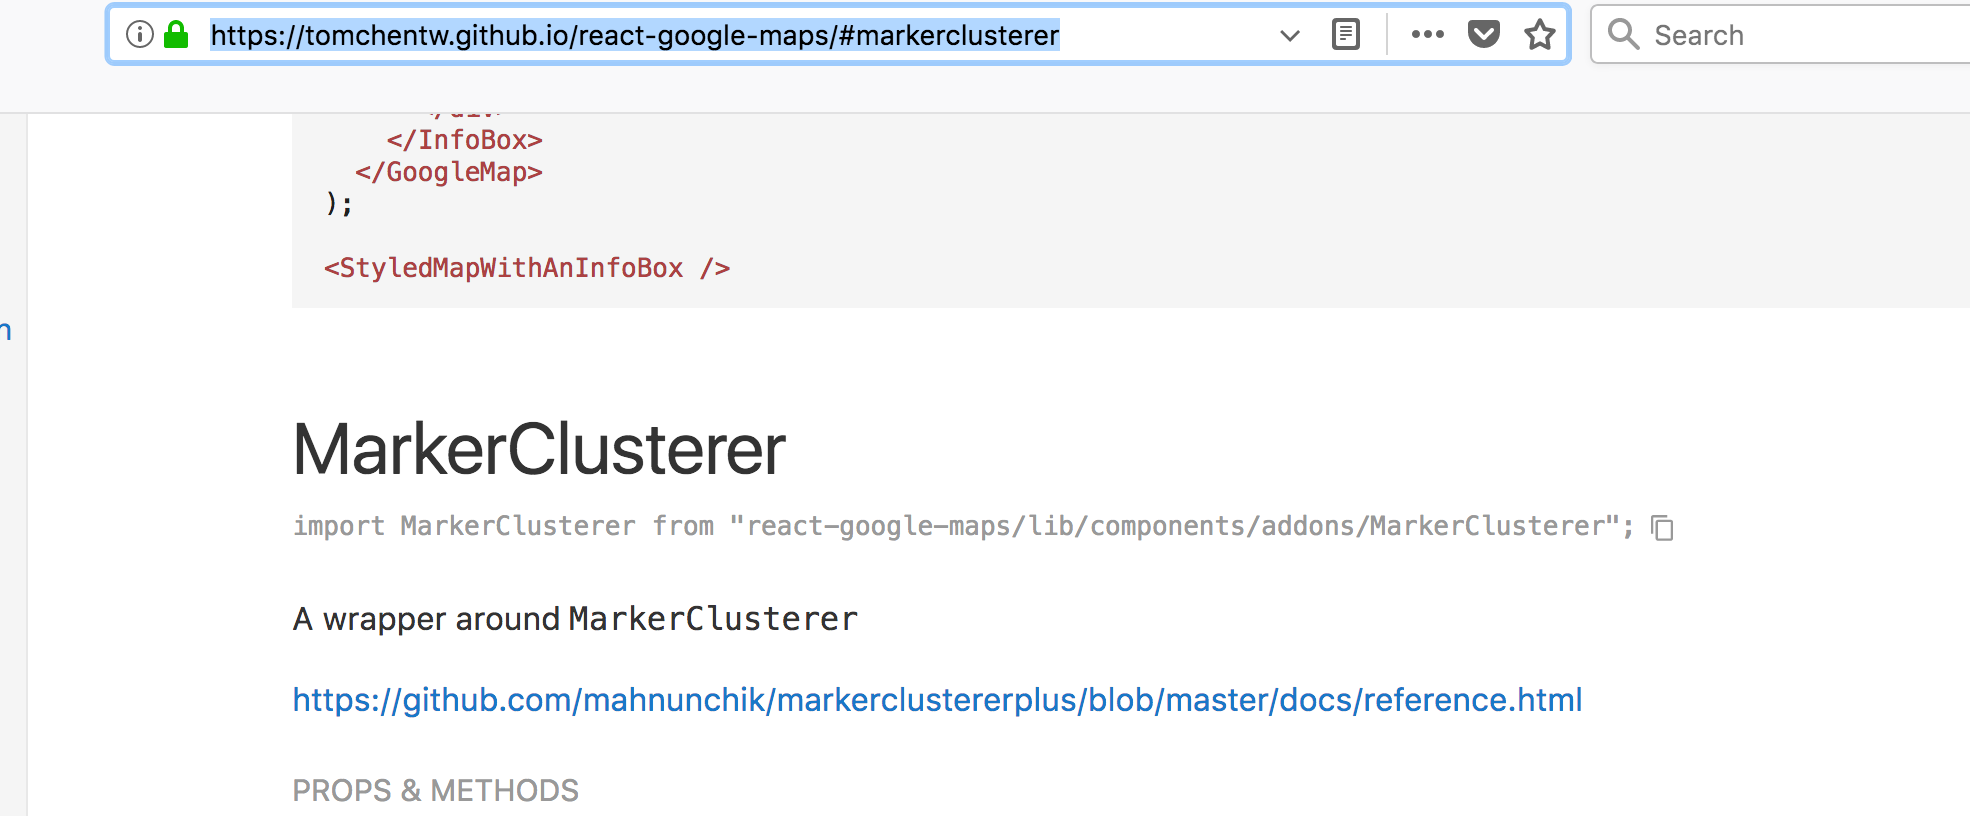This screenshot has width=1970, height=816.
Task: Open the address bar history dropdown
Action: tap(1289, 35)
